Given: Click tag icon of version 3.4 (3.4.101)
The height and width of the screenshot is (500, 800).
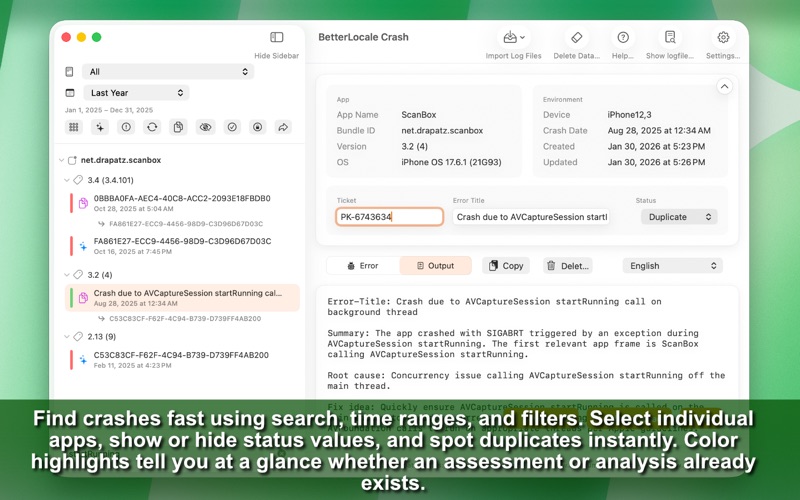Looking at the screenshot, I should 78,180.
